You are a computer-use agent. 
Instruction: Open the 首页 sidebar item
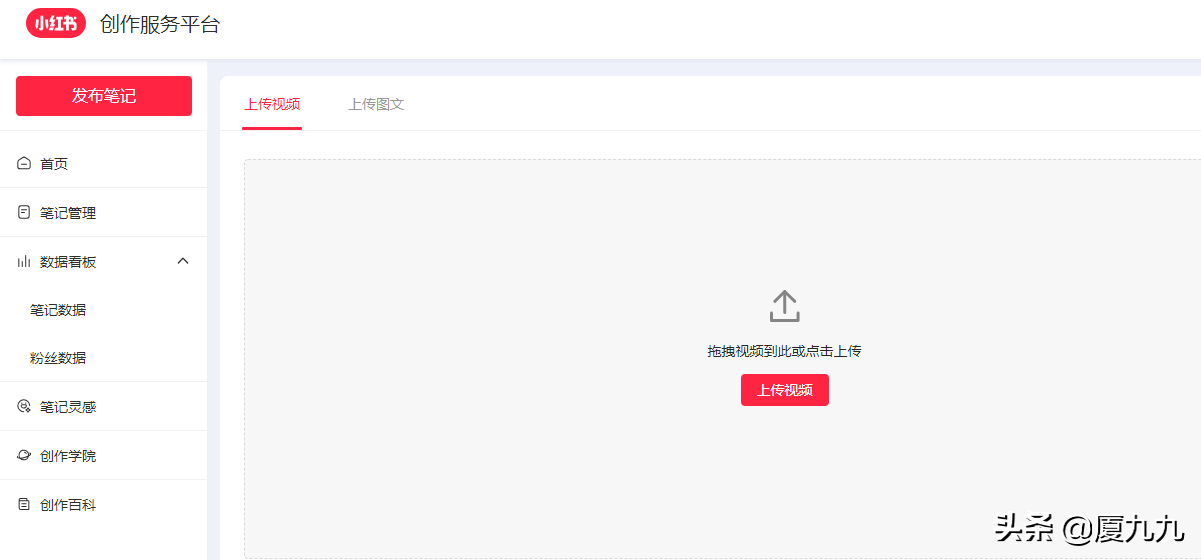[x=104, y=164]
